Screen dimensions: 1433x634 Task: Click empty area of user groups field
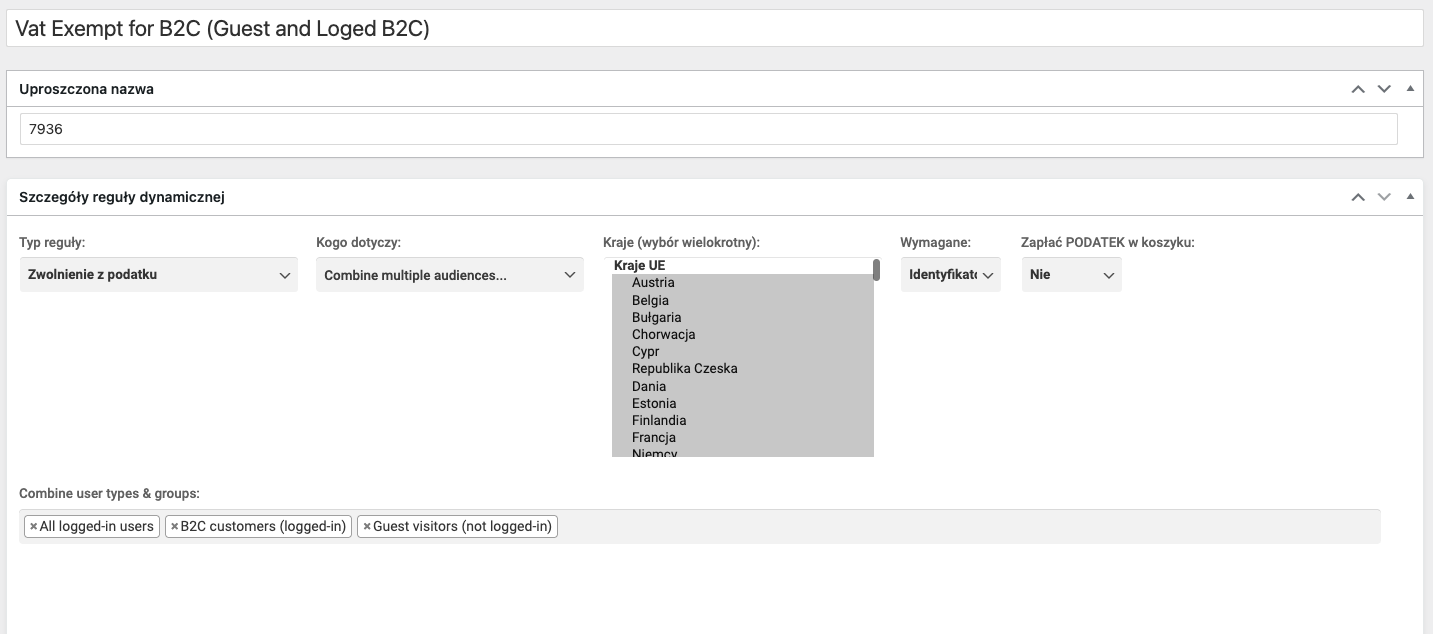coord(960,527)
